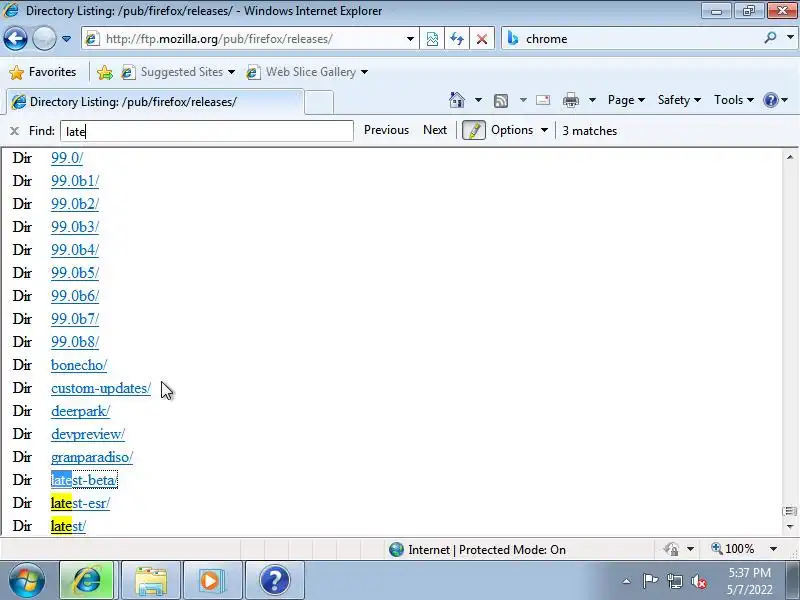The image size is (800, 600).
Task: Open the 99.0b7/ directory link
Action: tap(75, 319)
